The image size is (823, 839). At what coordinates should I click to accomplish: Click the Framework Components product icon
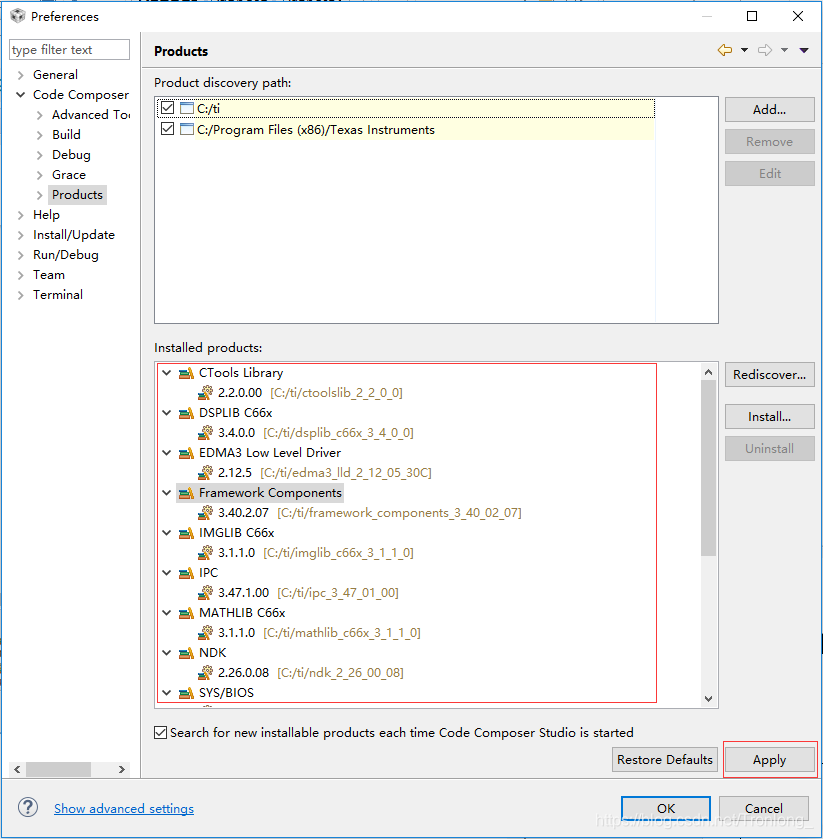click(186, 493)
